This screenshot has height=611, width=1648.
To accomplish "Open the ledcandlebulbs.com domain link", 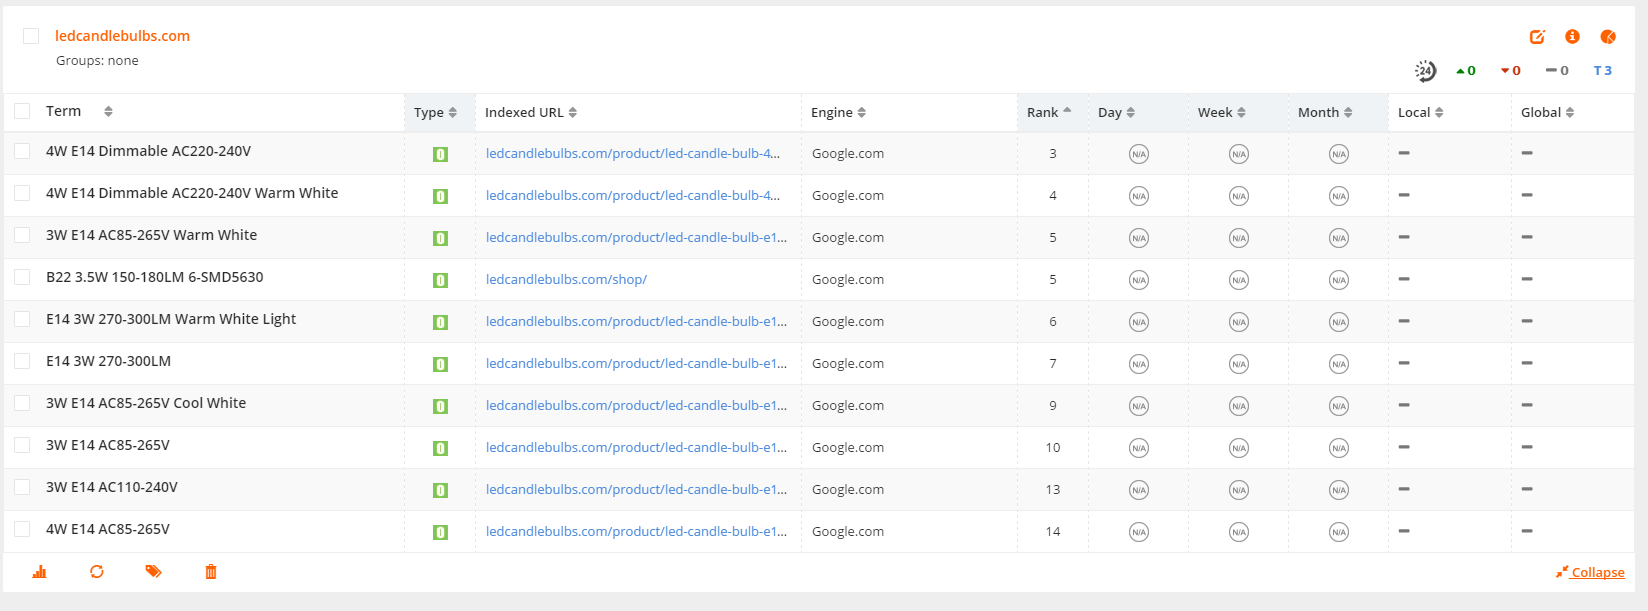I will click(x=122, y=36).
